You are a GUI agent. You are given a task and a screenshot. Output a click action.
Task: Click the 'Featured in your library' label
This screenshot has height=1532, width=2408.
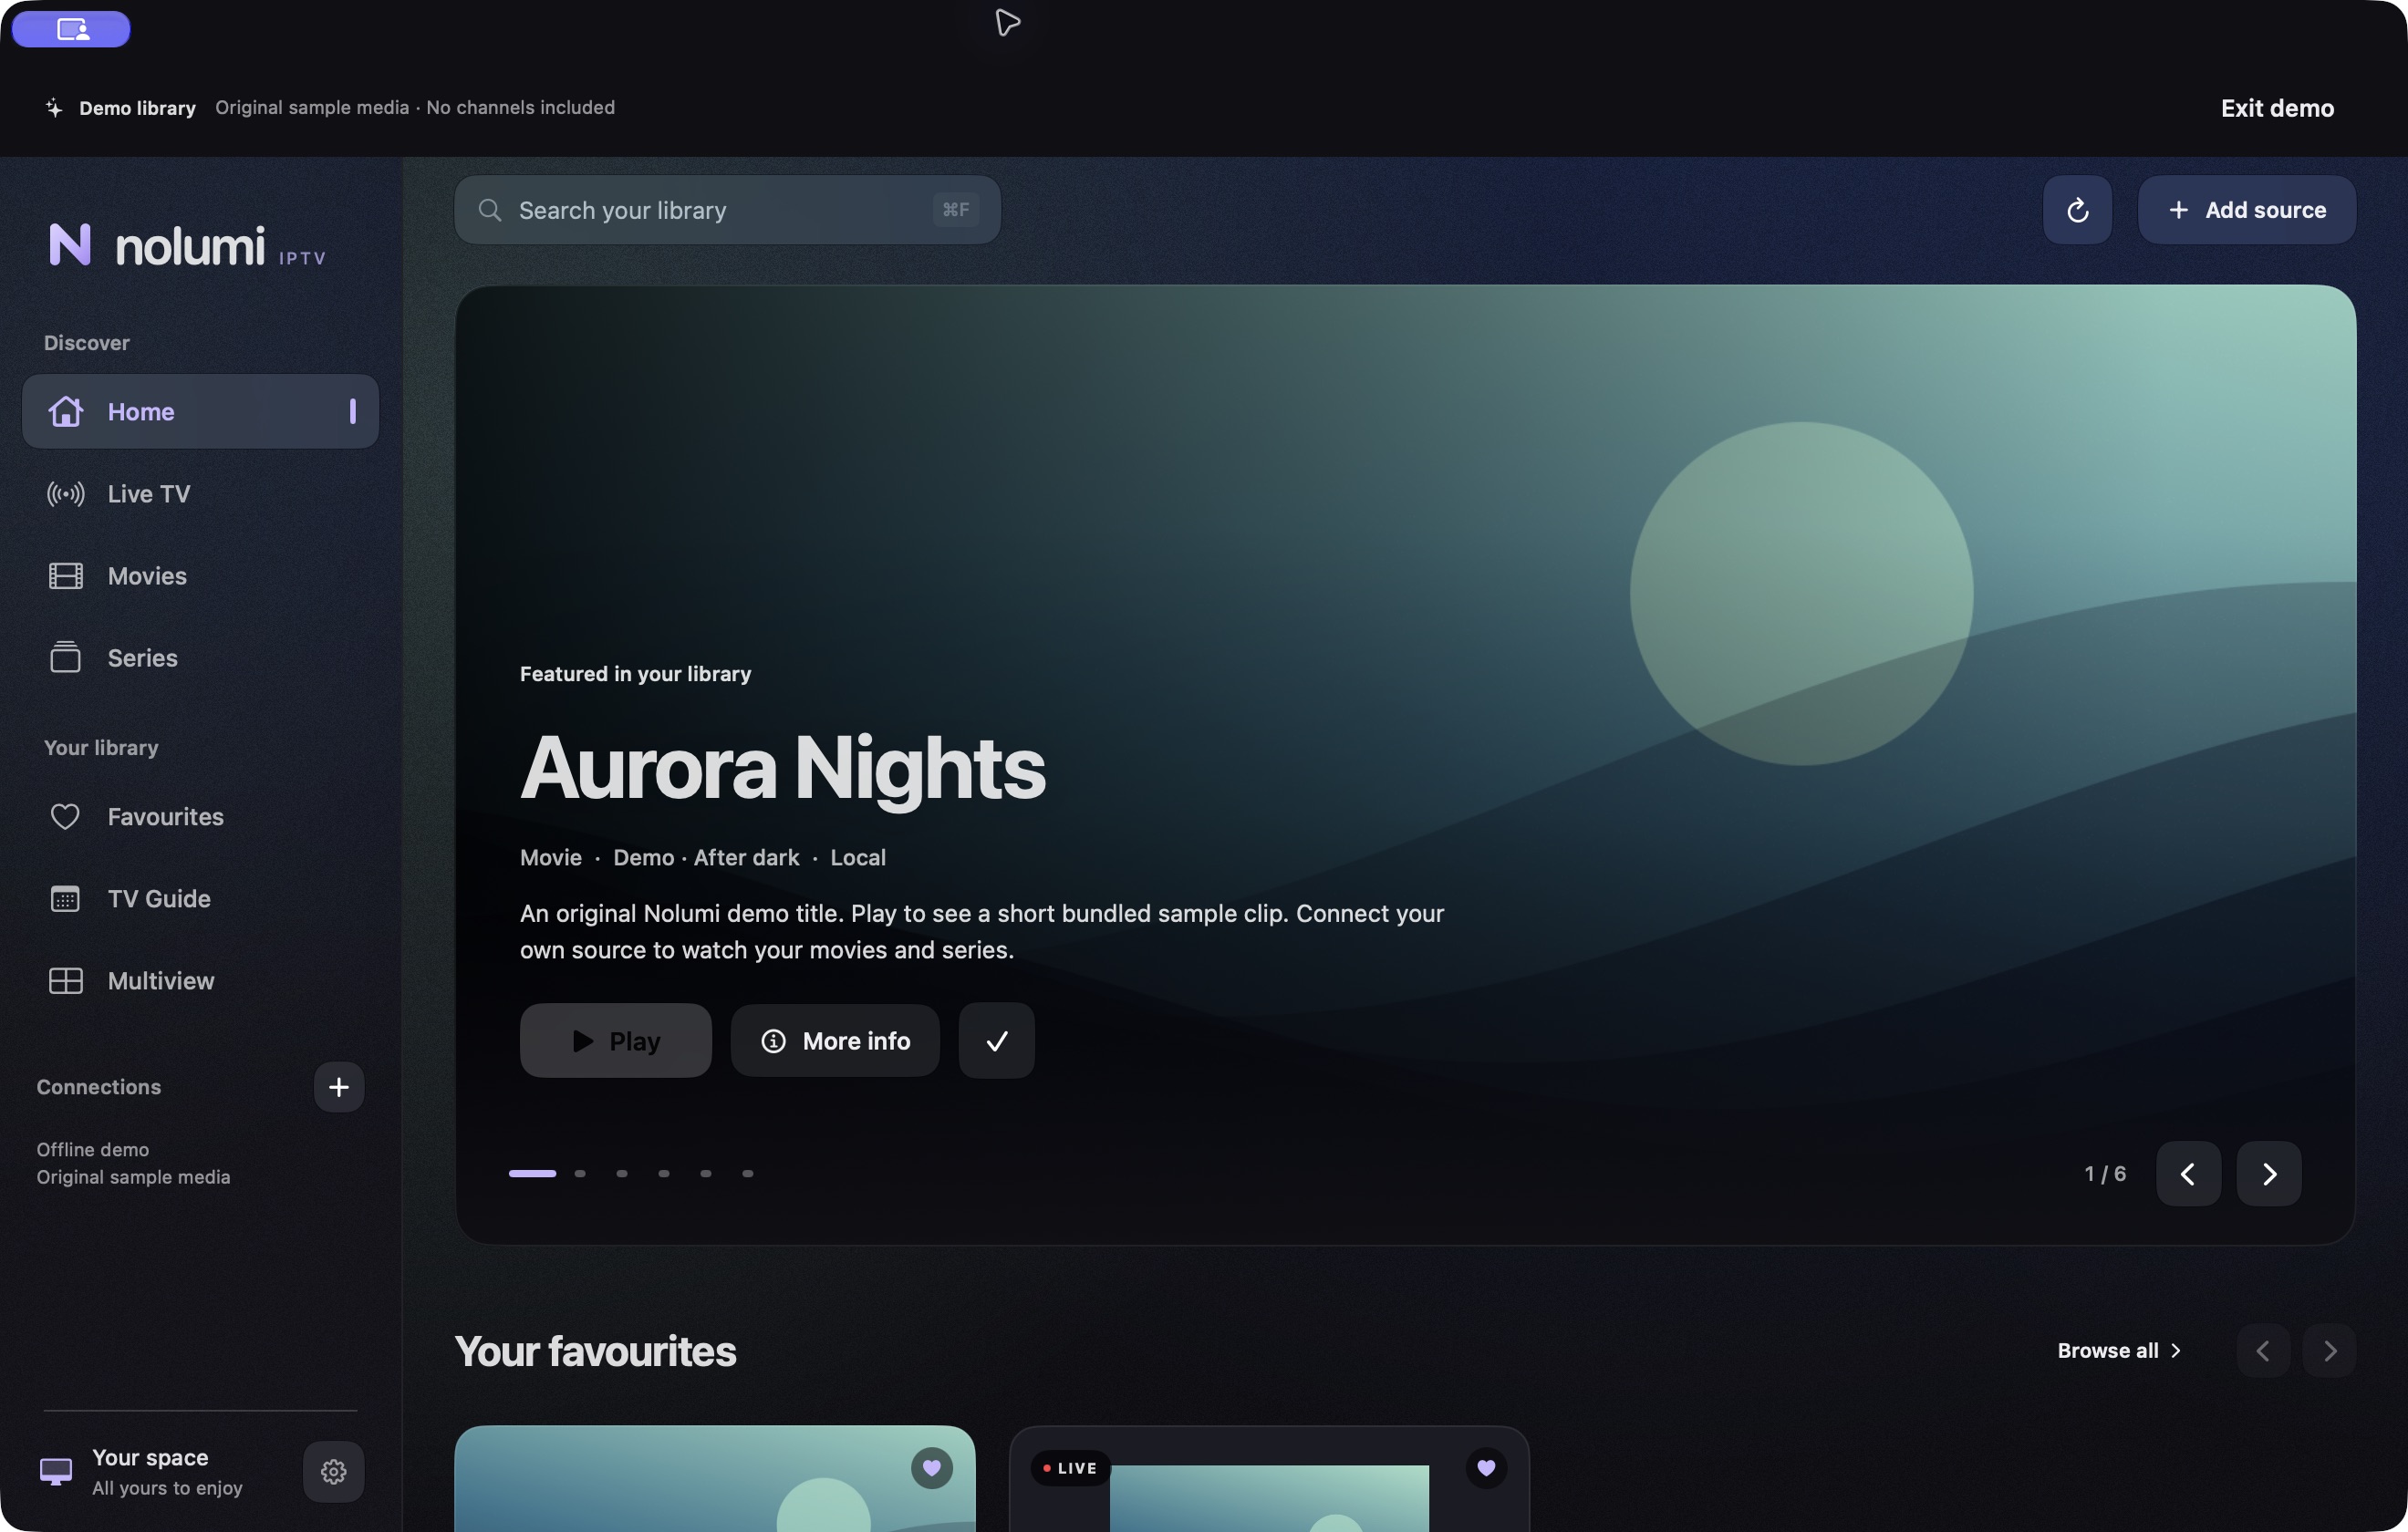(x=635, y=674)
